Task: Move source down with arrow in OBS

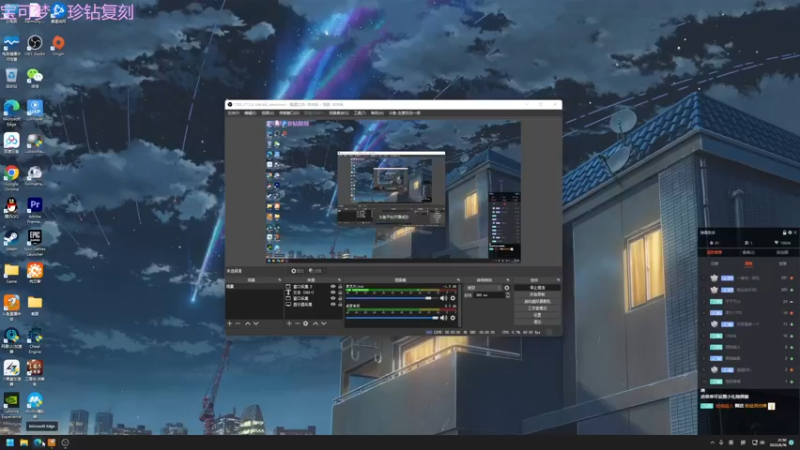Action: pos(323,323)
